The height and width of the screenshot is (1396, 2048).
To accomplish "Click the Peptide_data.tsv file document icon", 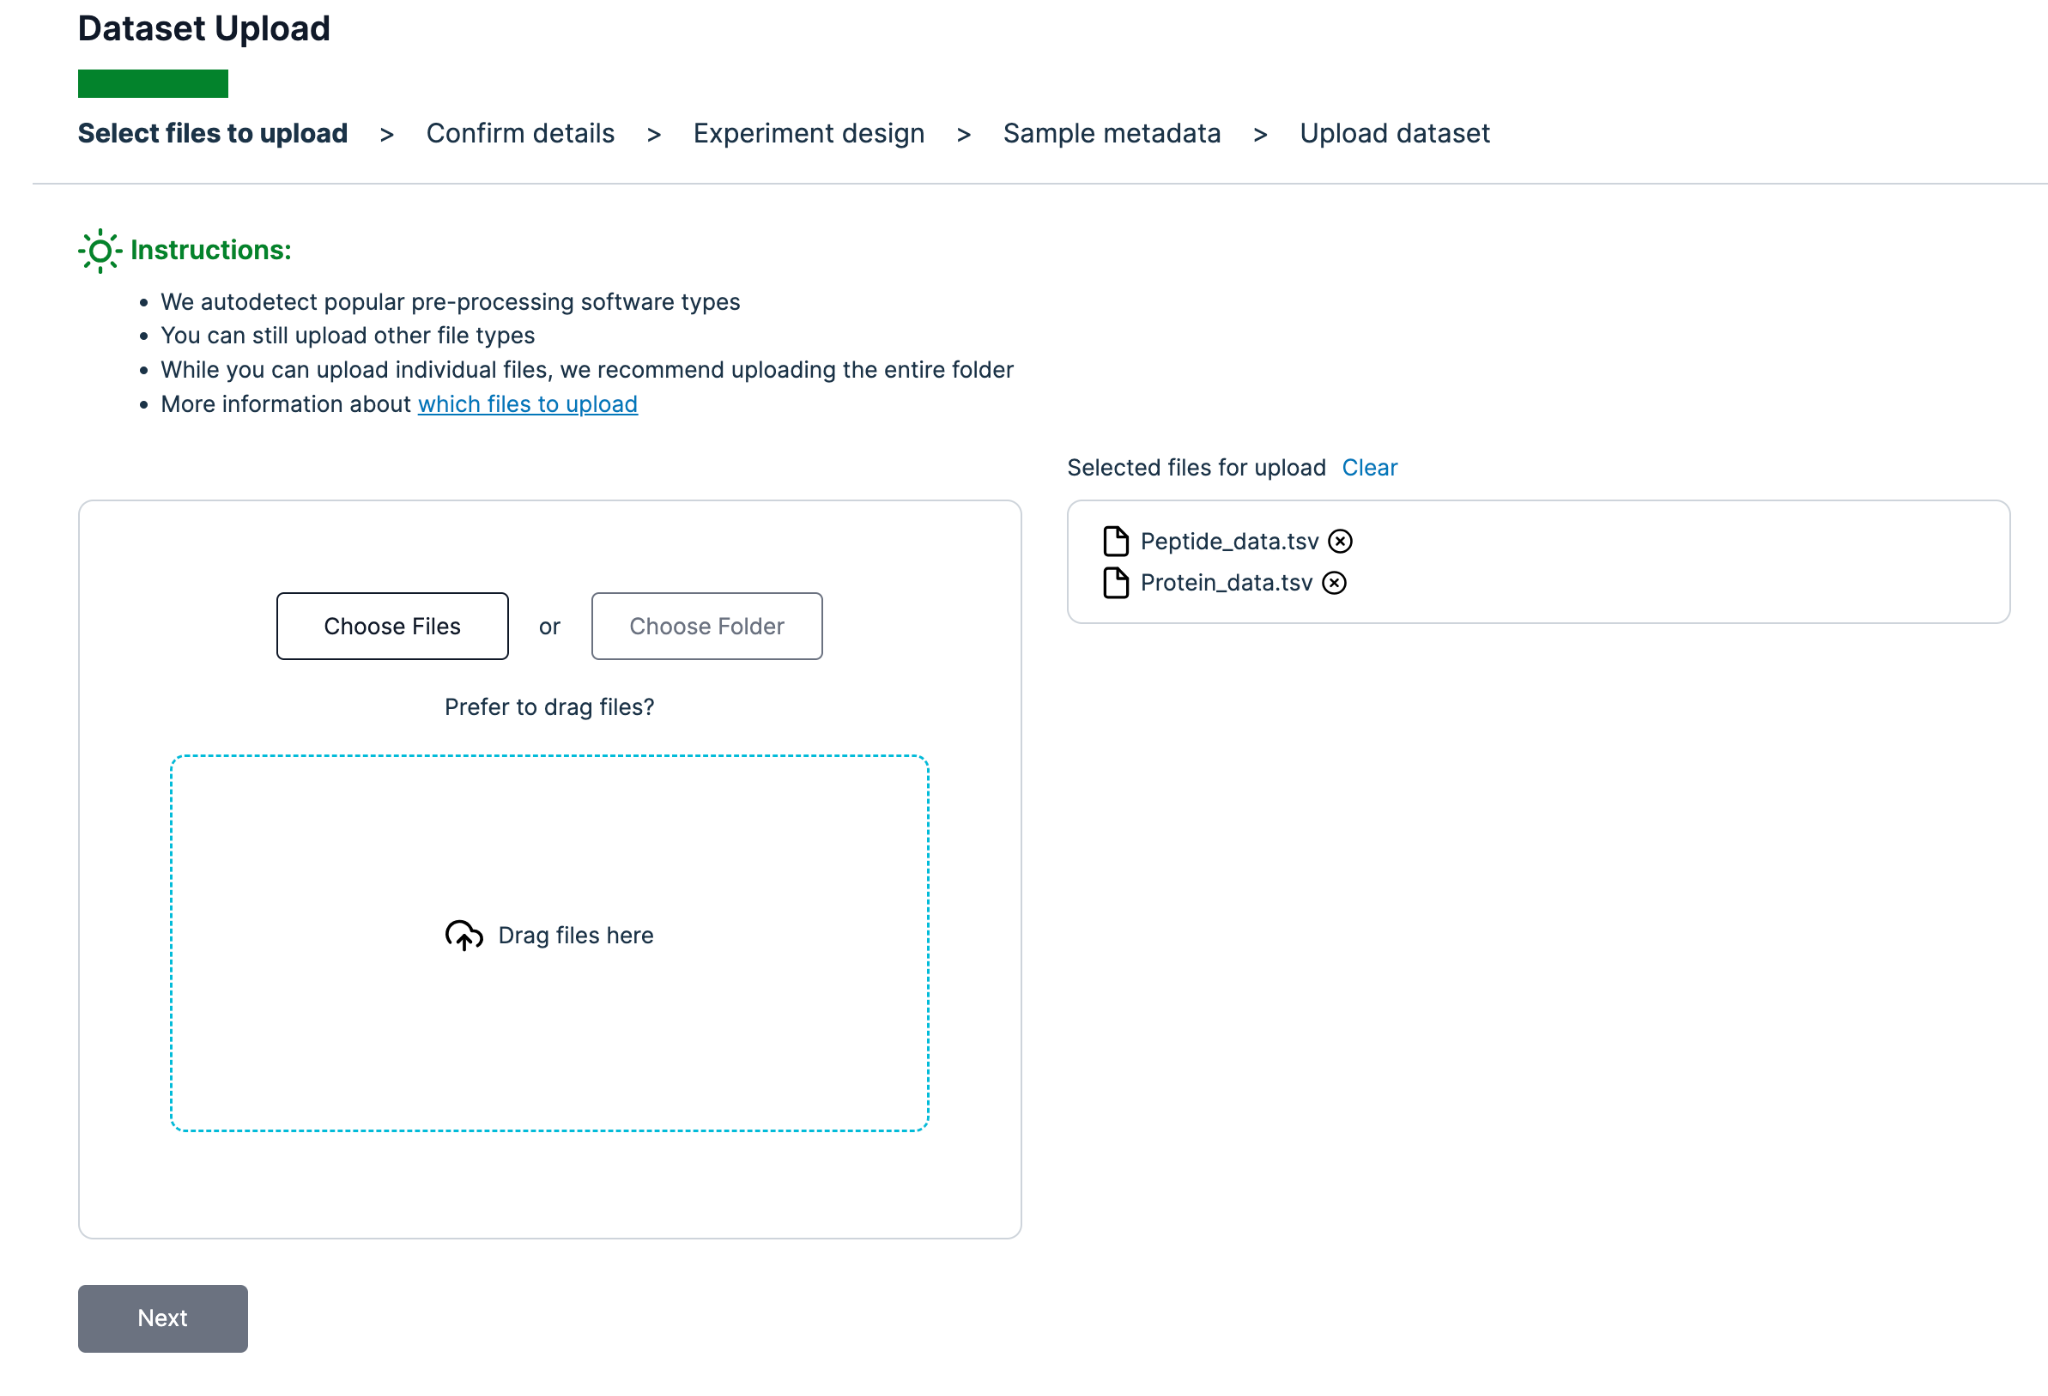I will pos(1115,541).
